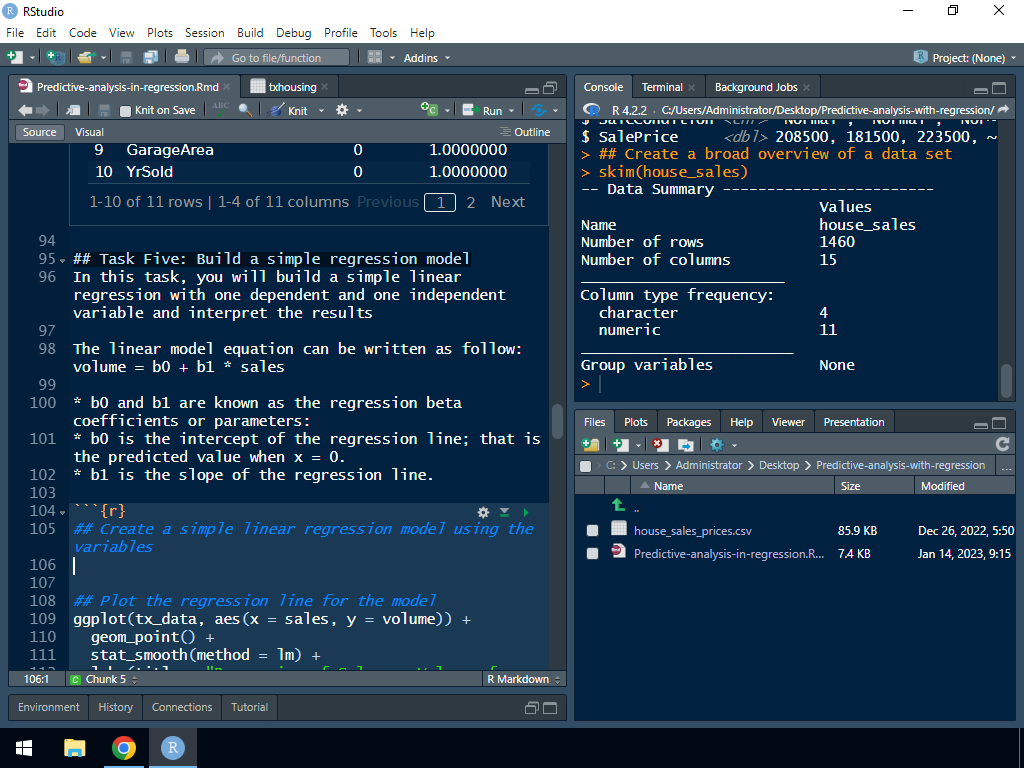Open the Session menu

[x=204, y=33]
